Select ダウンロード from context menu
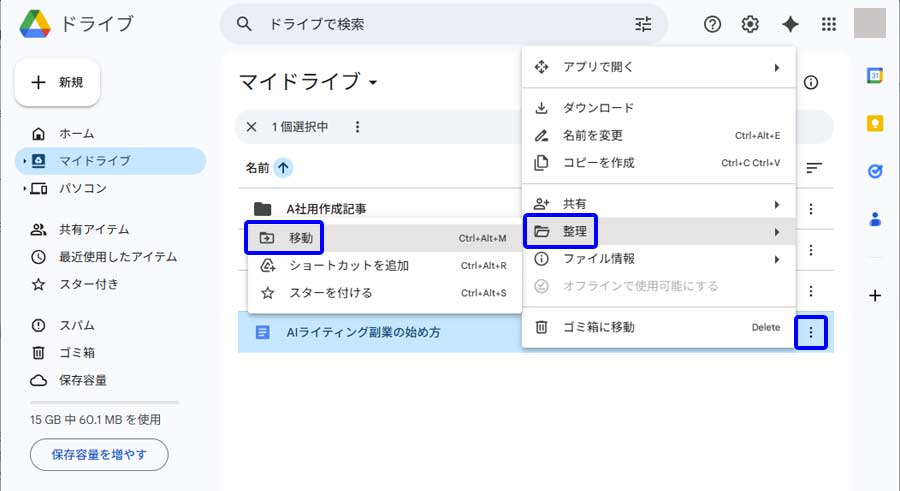 point(598,108)
